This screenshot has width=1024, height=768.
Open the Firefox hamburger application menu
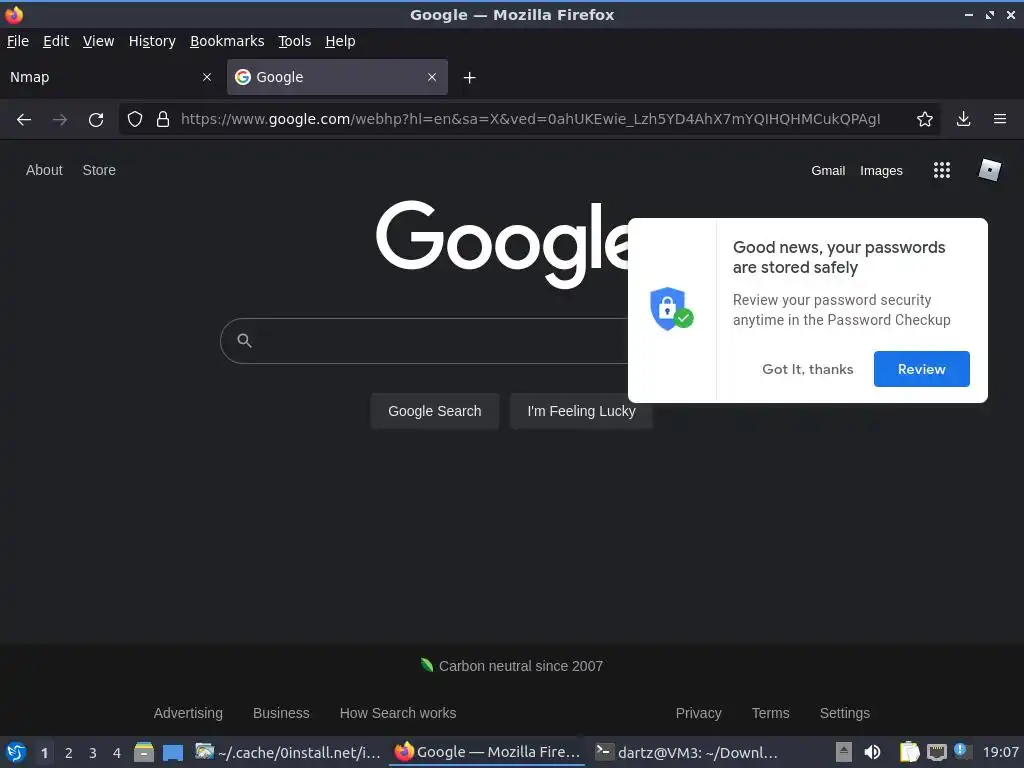coord(999,119)
